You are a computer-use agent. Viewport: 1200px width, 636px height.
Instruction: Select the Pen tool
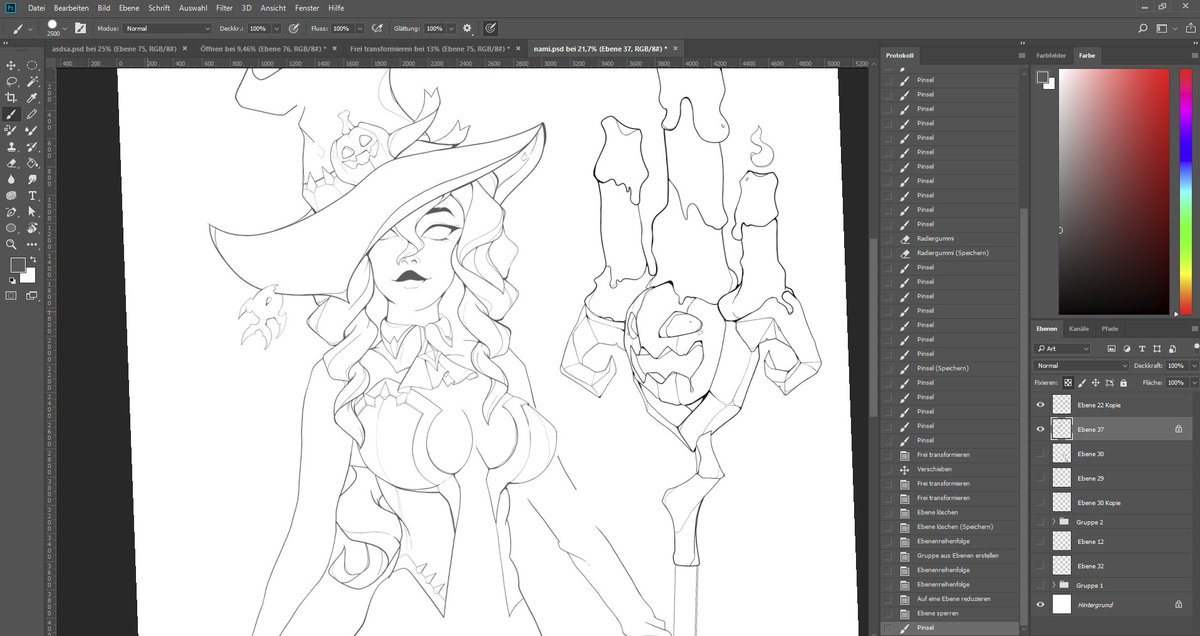pyautogui.click(x=11, y=211)
